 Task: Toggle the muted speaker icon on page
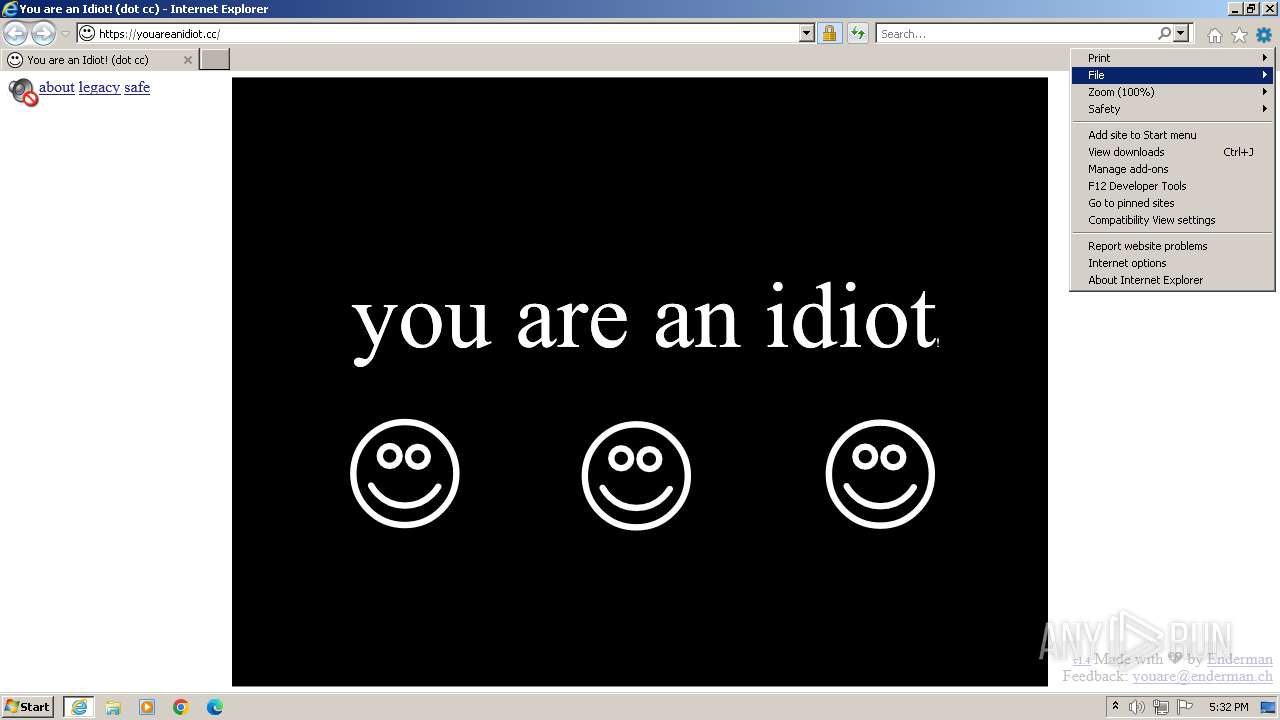pos(23,92)
